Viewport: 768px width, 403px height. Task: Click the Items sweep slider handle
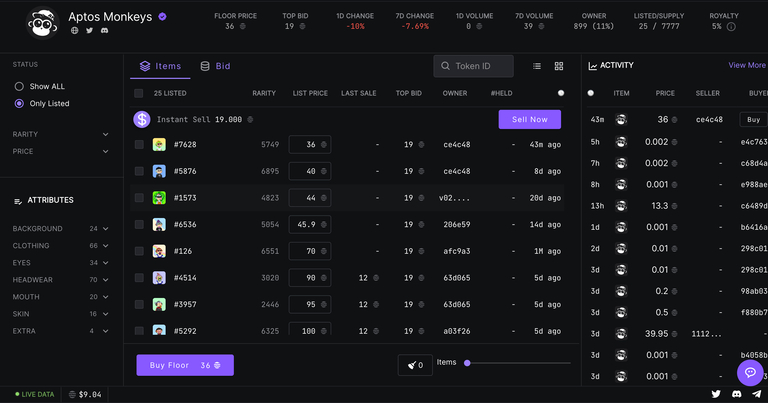coord(467,363)
